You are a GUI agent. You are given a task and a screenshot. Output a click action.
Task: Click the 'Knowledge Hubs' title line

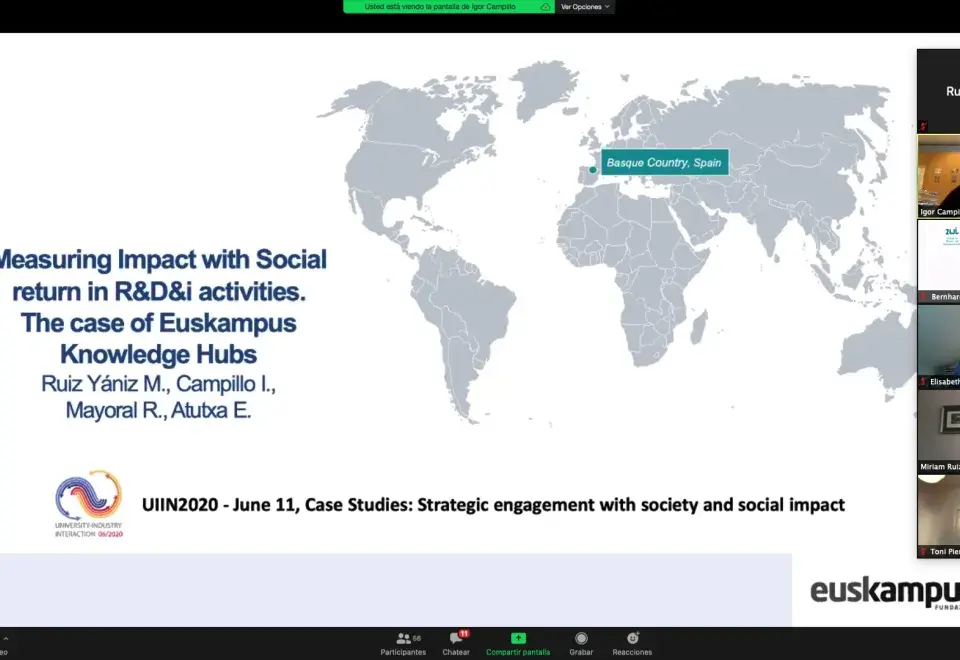click(158, 354)
